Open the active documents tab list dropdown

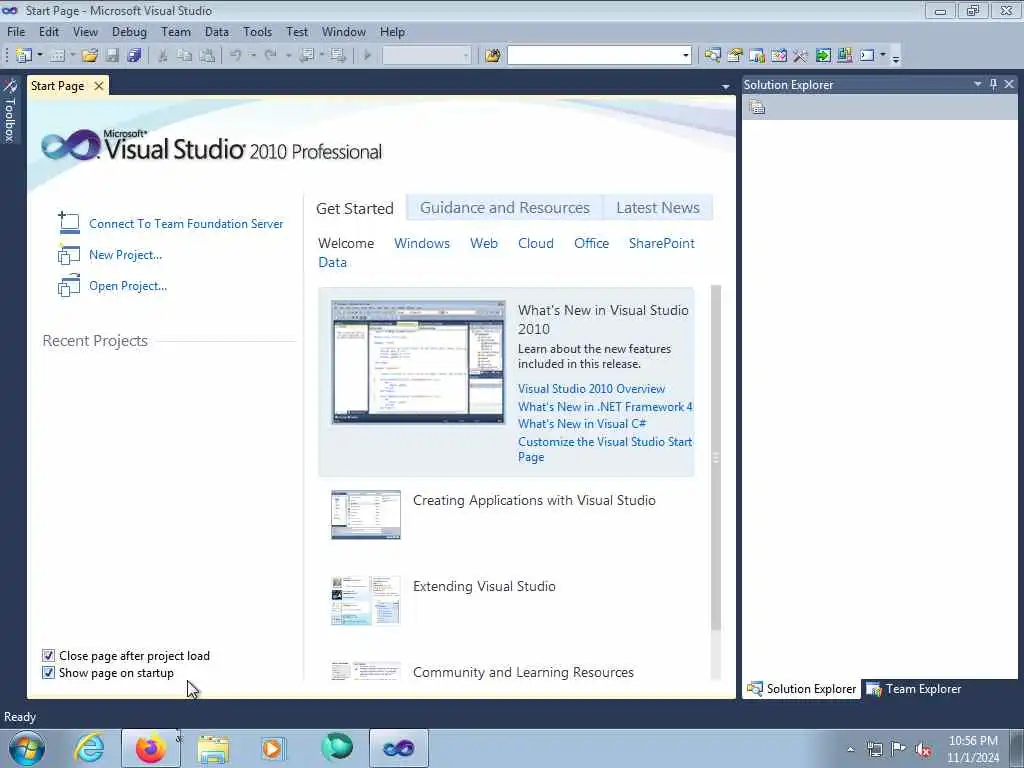point(726,86)
